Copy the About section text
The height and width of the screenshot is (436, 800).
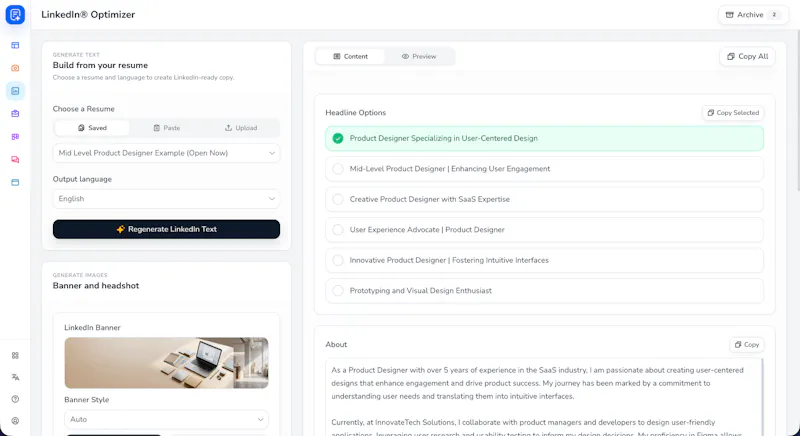746,345
